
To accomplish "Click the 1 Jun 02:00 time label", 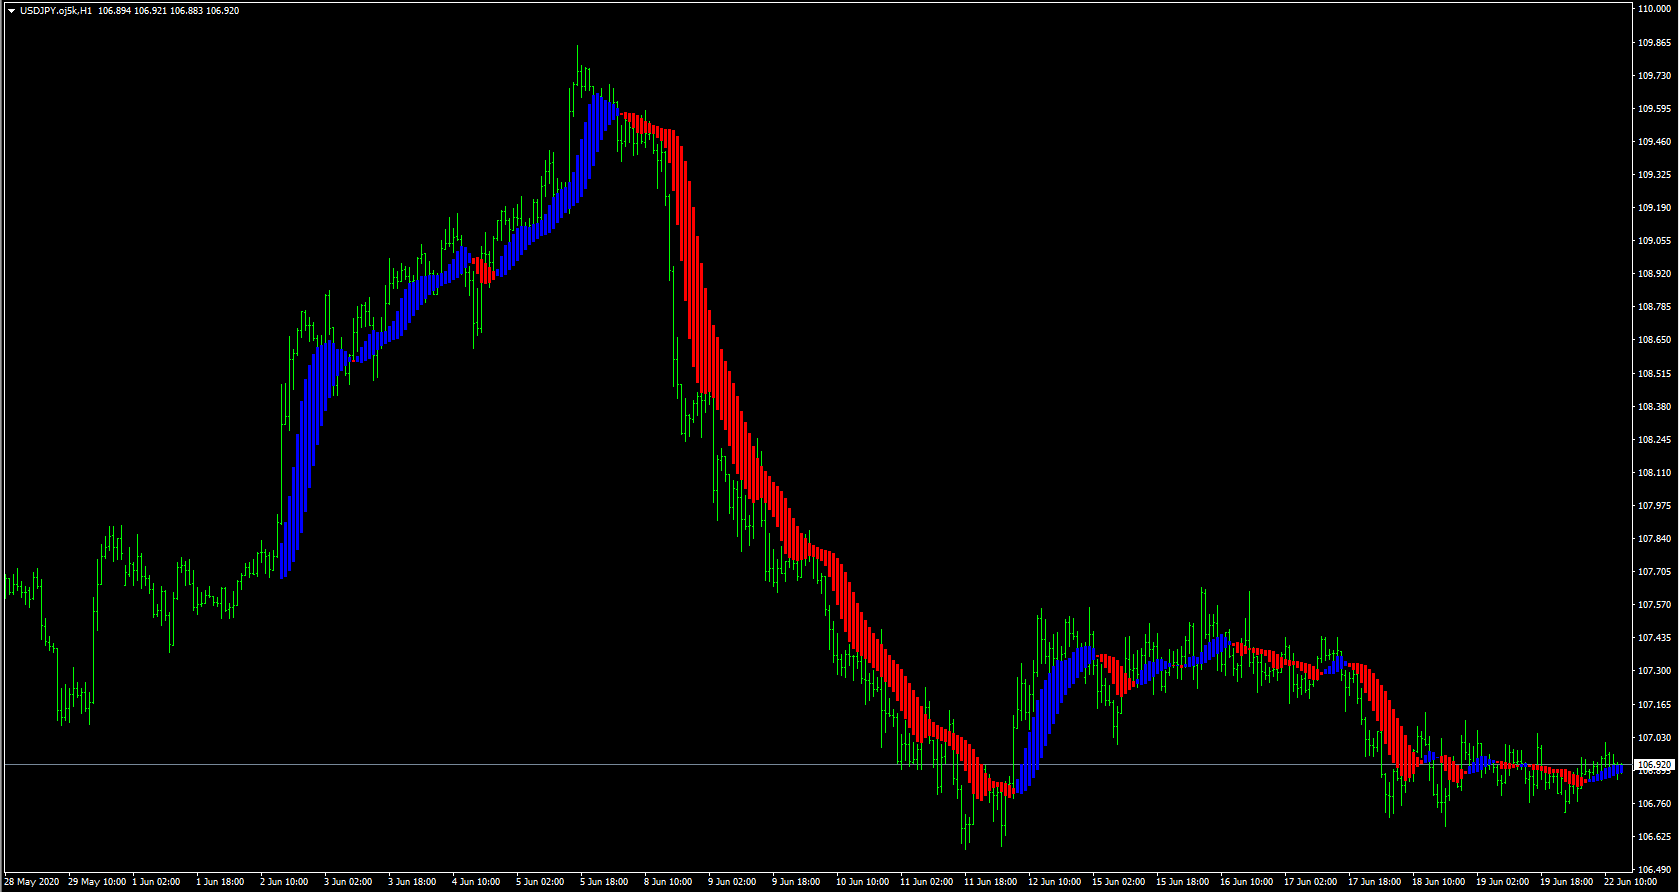I will coord(156,882).
